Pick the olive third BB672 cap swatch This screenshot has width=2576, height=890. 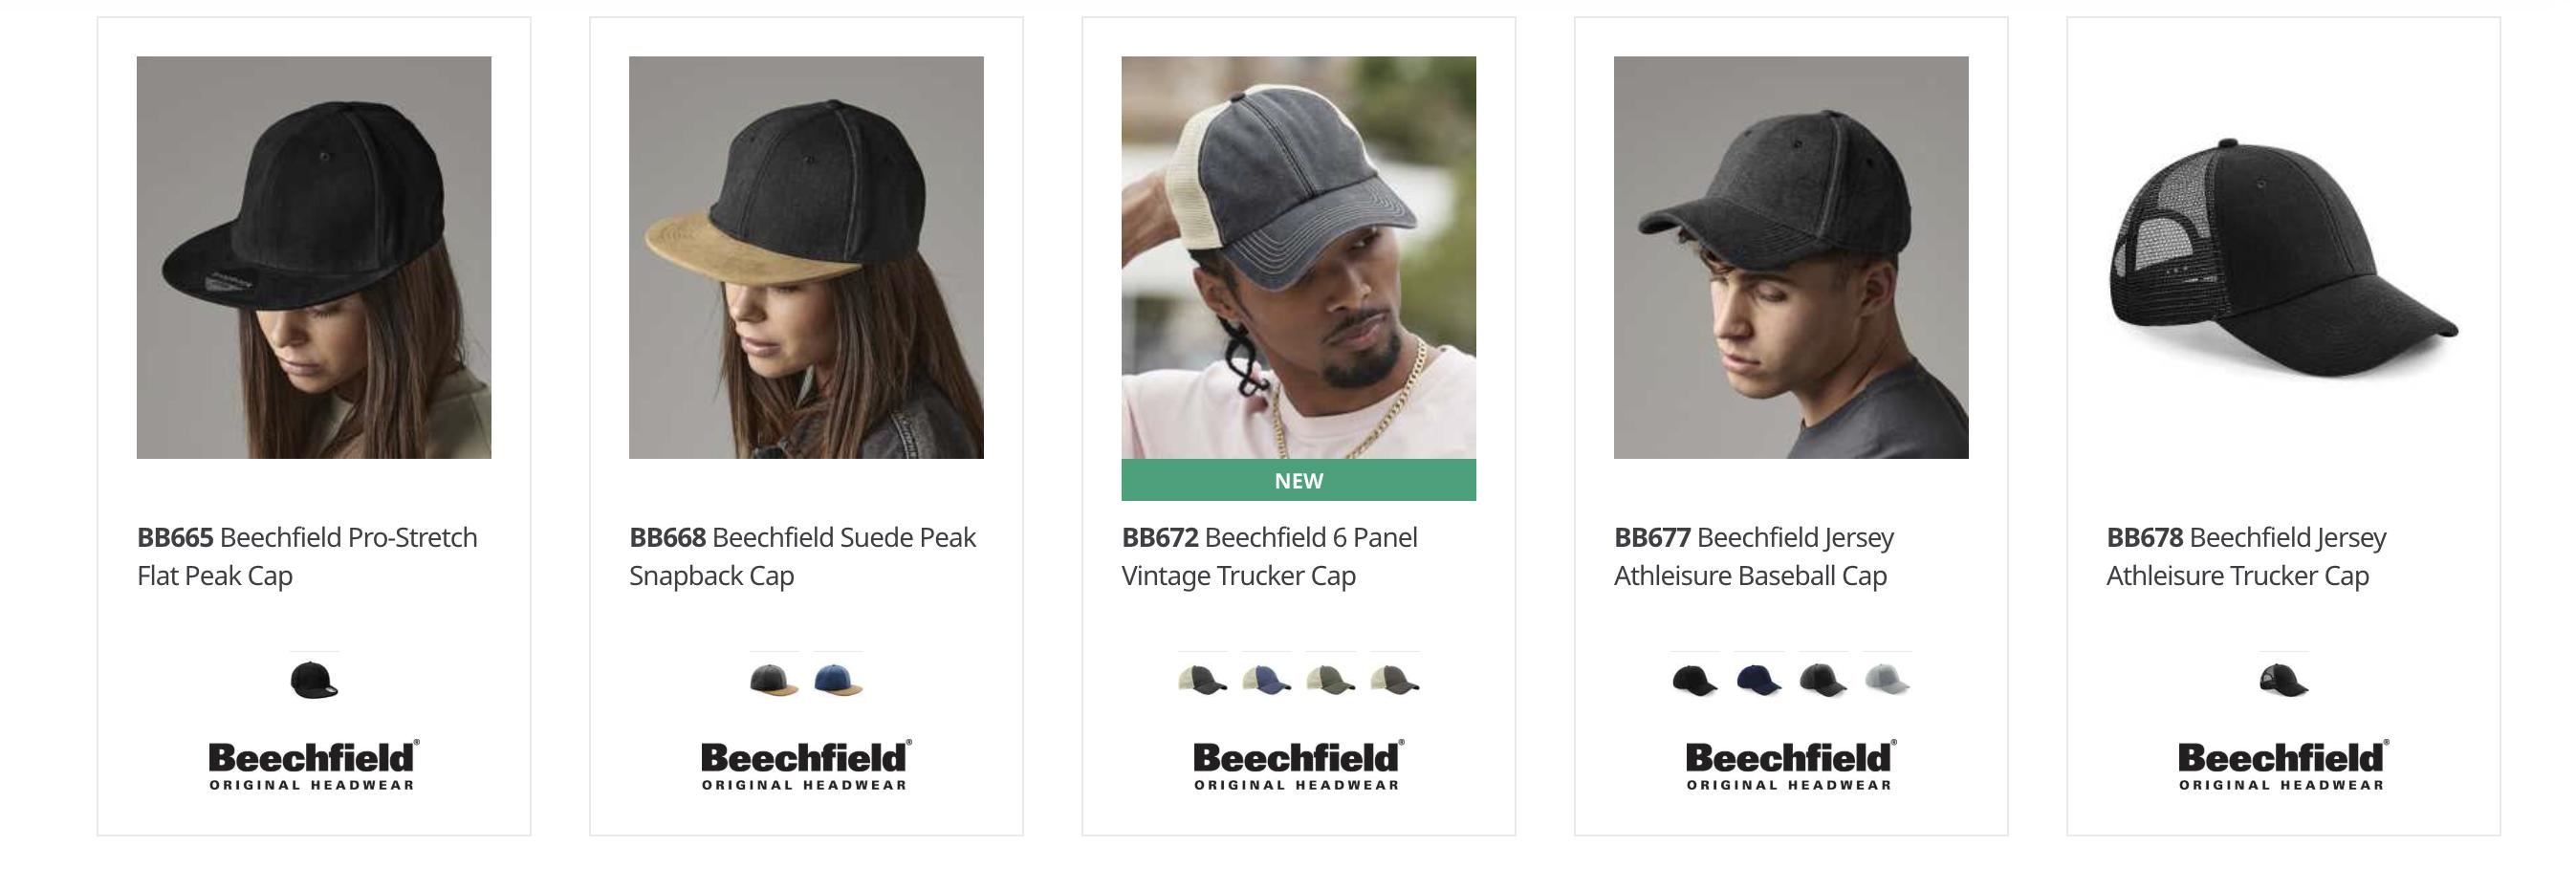point(1330,679)
